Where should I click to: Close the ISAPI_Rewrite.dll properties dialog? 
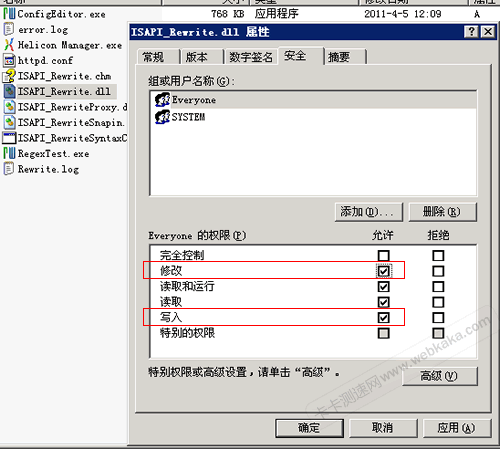(488, 32)
